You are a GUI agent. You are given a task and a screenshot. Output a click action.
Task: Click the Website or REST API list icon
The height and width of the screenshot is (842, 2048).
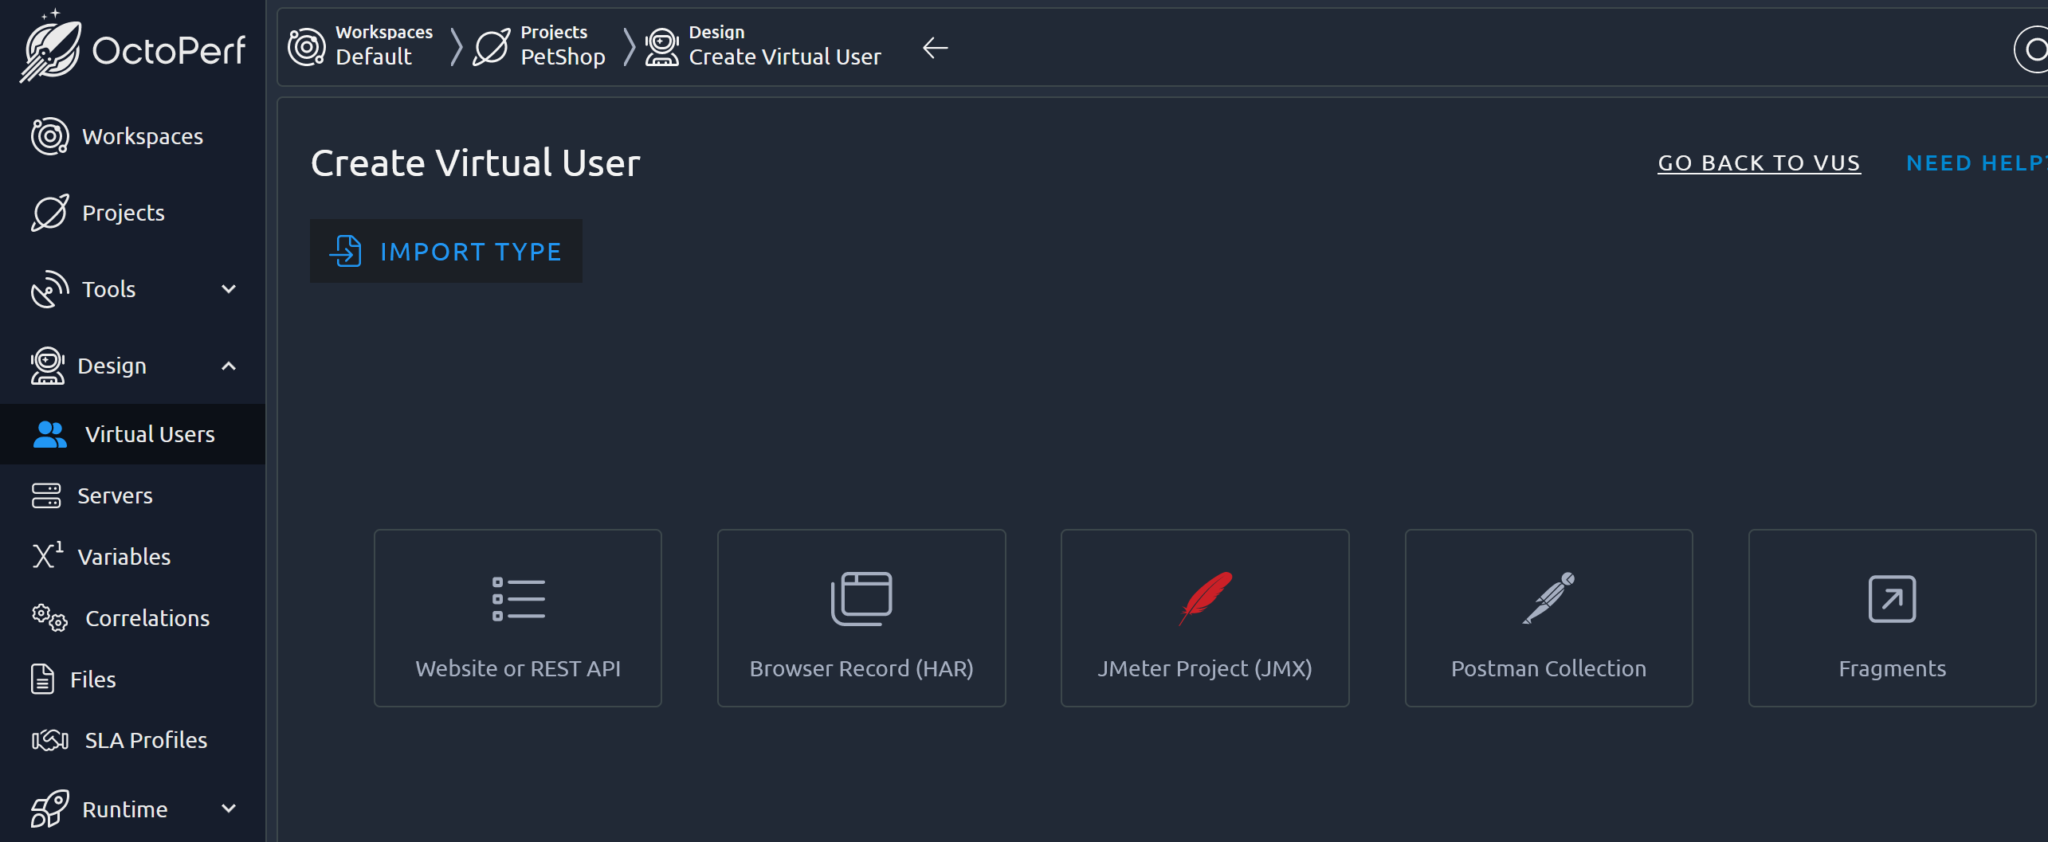(x=518, y=598)
